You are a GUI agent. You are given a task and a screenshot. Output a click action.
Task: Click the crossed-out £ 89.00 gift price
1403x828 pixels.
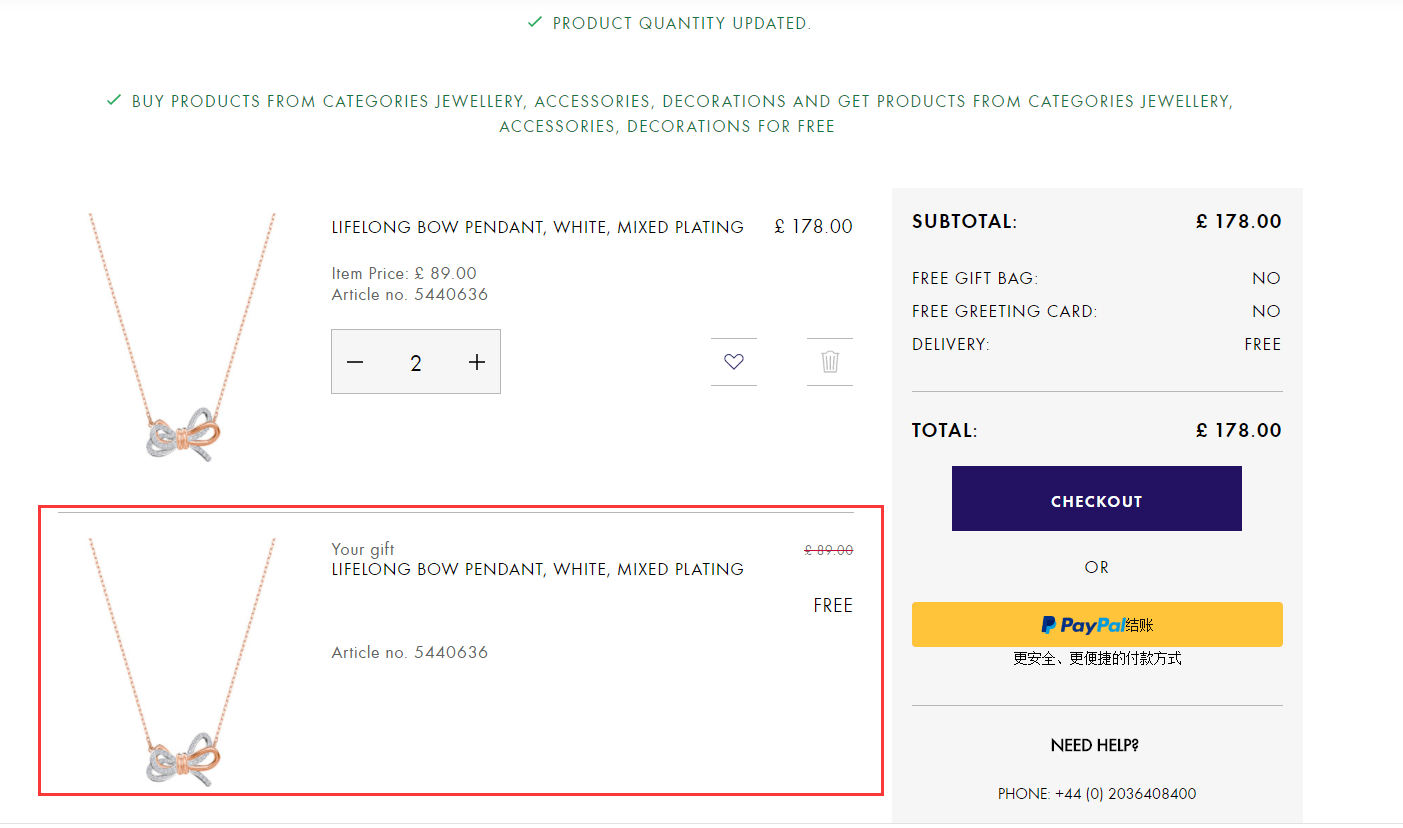(829, 550)
